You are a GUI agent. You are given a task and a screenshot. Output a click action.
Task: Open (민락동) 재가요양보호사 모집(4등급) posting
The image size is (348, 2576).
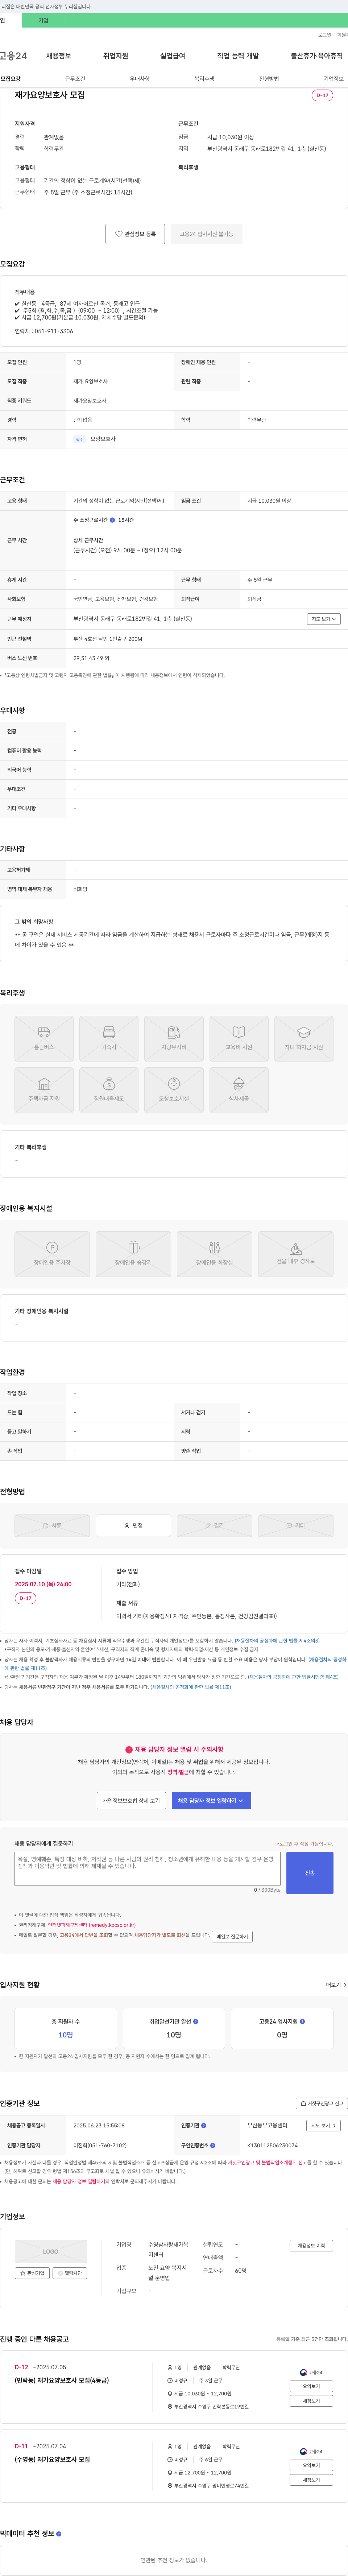click(62, 2381)
